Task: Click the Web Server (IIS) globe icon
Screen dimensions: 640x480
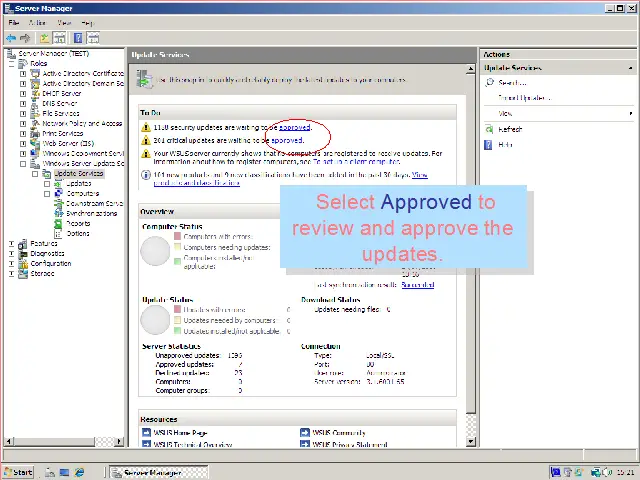Action: pos(36,143)
